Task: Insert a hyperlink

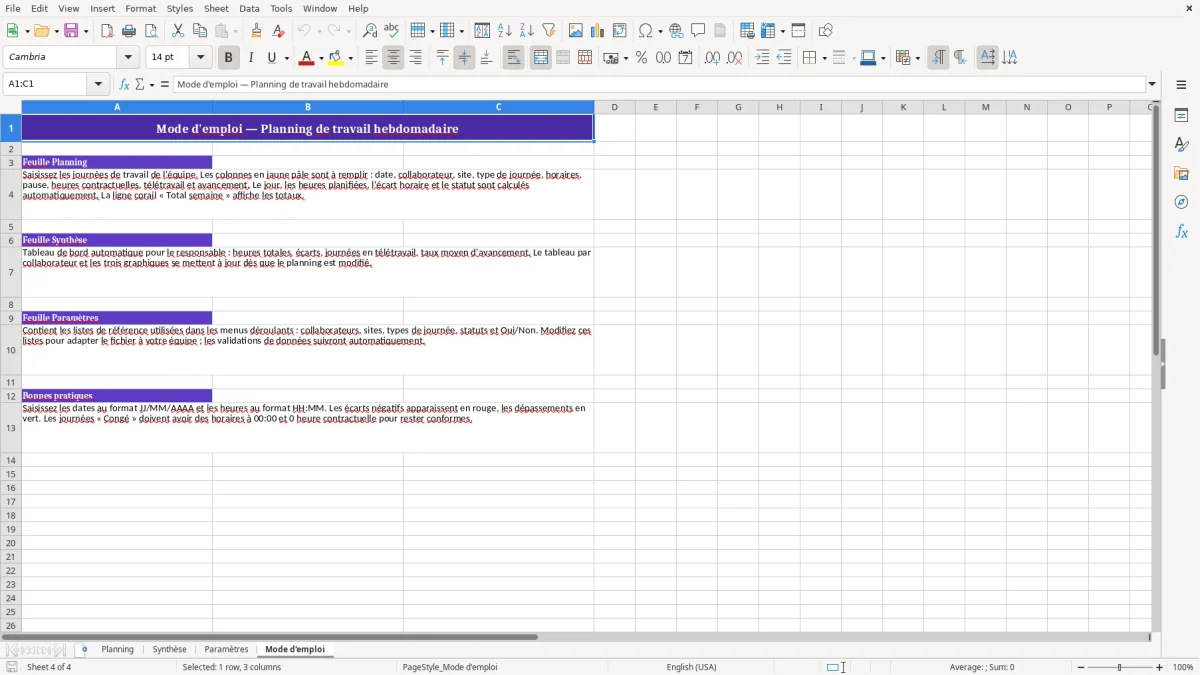Action: click(x=676, y=31)
